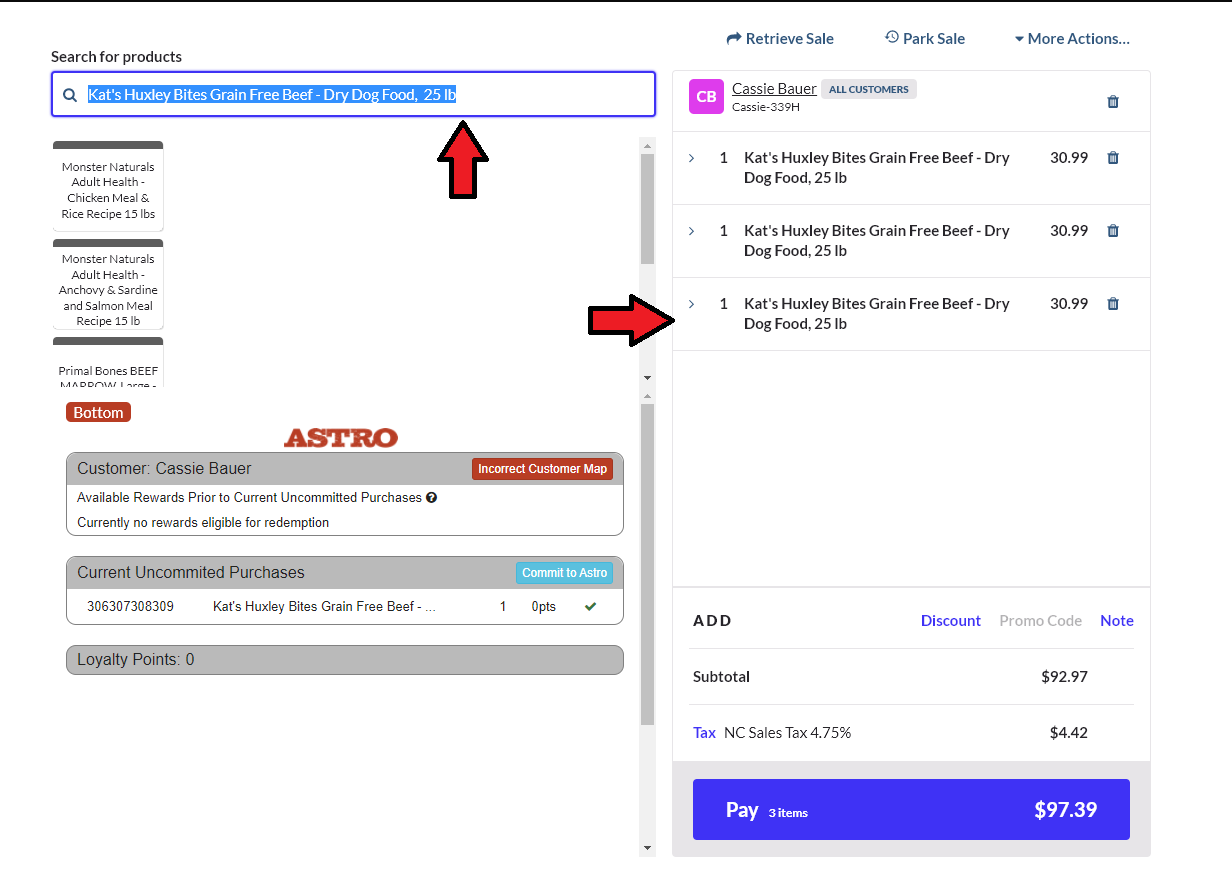Viewport: 1232px width, 873px height.
Task: Click Park Sale
Action: click(x=925, y=39)
